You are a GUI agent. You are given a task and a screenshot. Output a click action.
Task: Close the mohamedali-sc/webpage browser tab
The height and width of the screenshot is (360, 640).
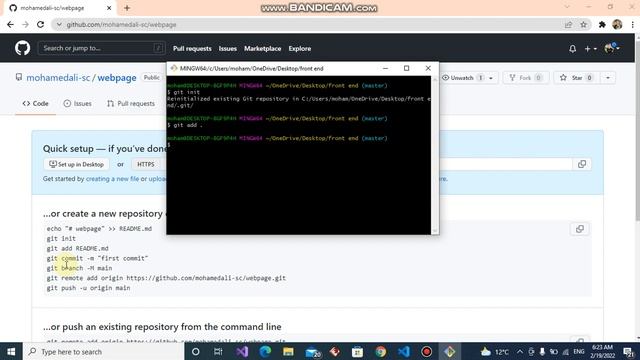coord(109,8)
